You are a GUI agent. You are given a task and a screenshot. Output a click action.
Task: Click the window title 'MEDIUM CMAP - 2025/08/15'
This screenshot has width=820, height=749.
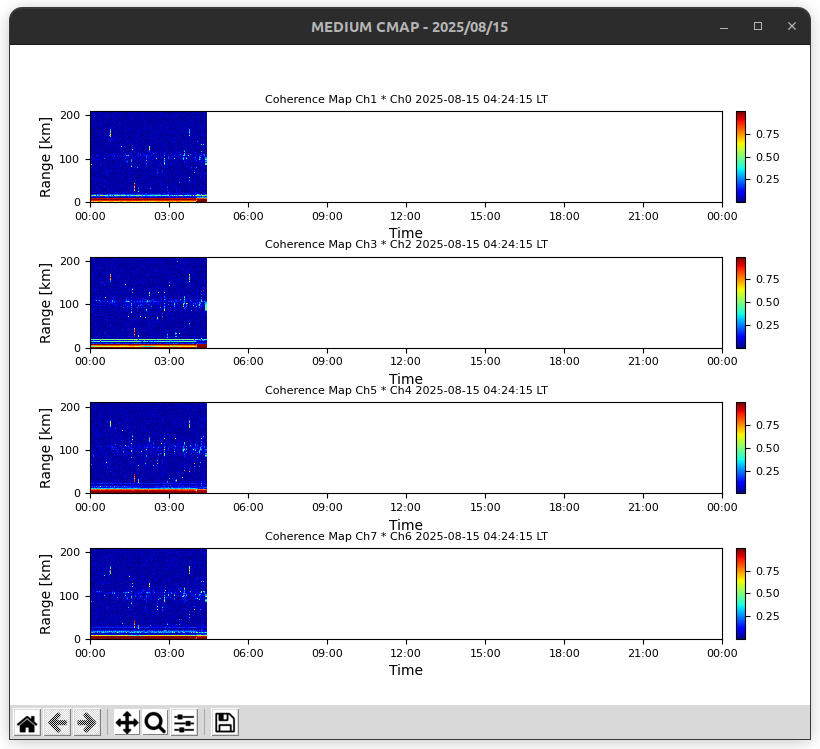pos(409,27)
